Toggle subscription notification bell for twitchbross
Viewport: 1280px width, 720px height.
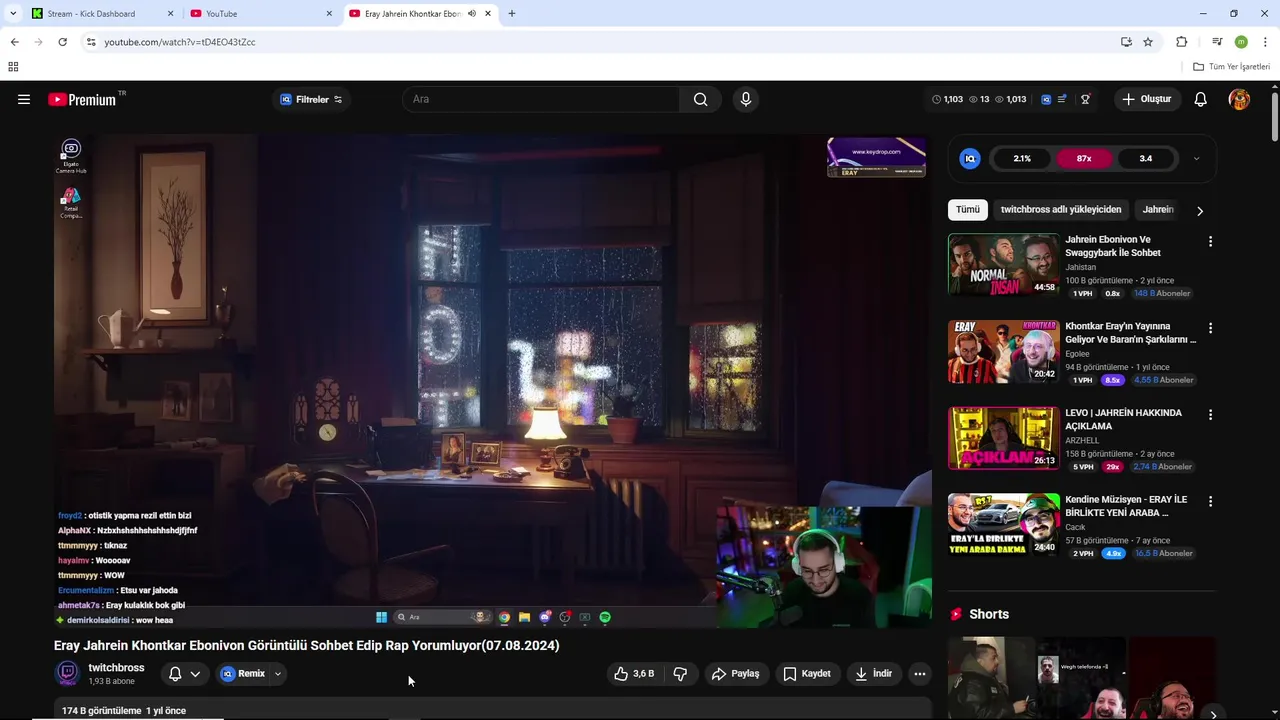coord(175,674)
